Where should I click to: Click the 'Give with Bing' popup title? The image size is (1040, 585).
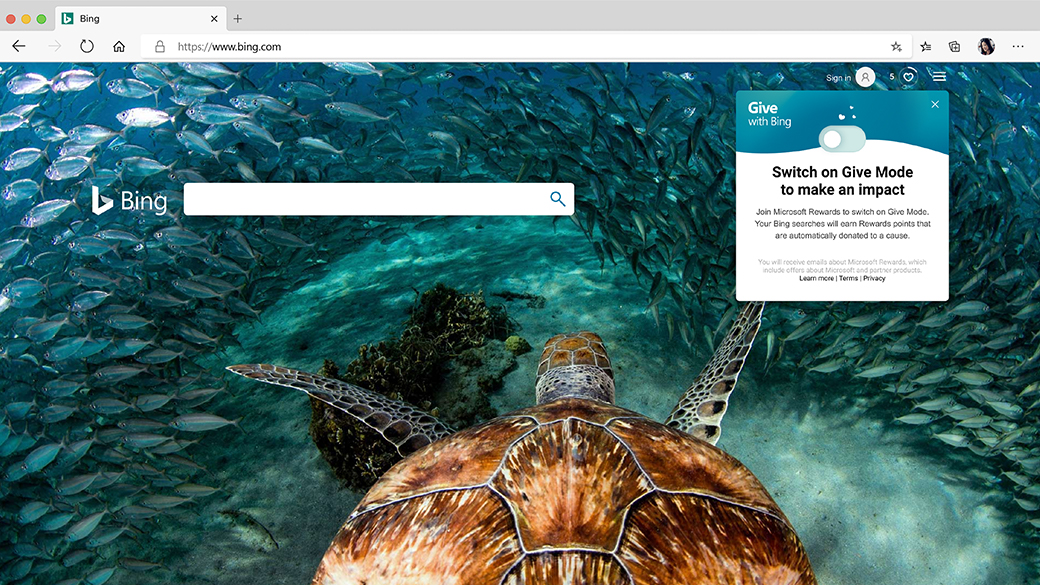[x=769, y=113]
